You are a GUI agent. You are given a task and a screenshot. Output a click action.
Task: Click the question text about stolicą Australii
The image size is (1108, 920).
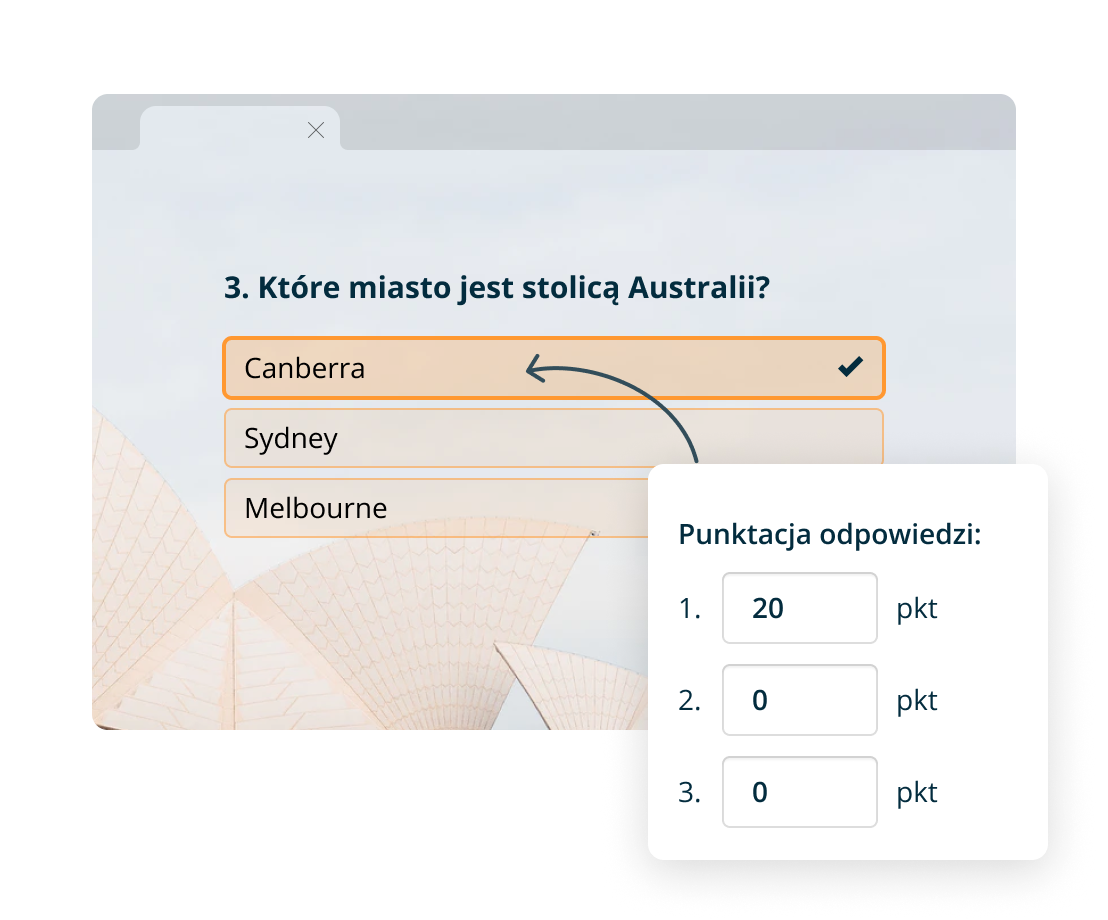(x=497, y=288)
